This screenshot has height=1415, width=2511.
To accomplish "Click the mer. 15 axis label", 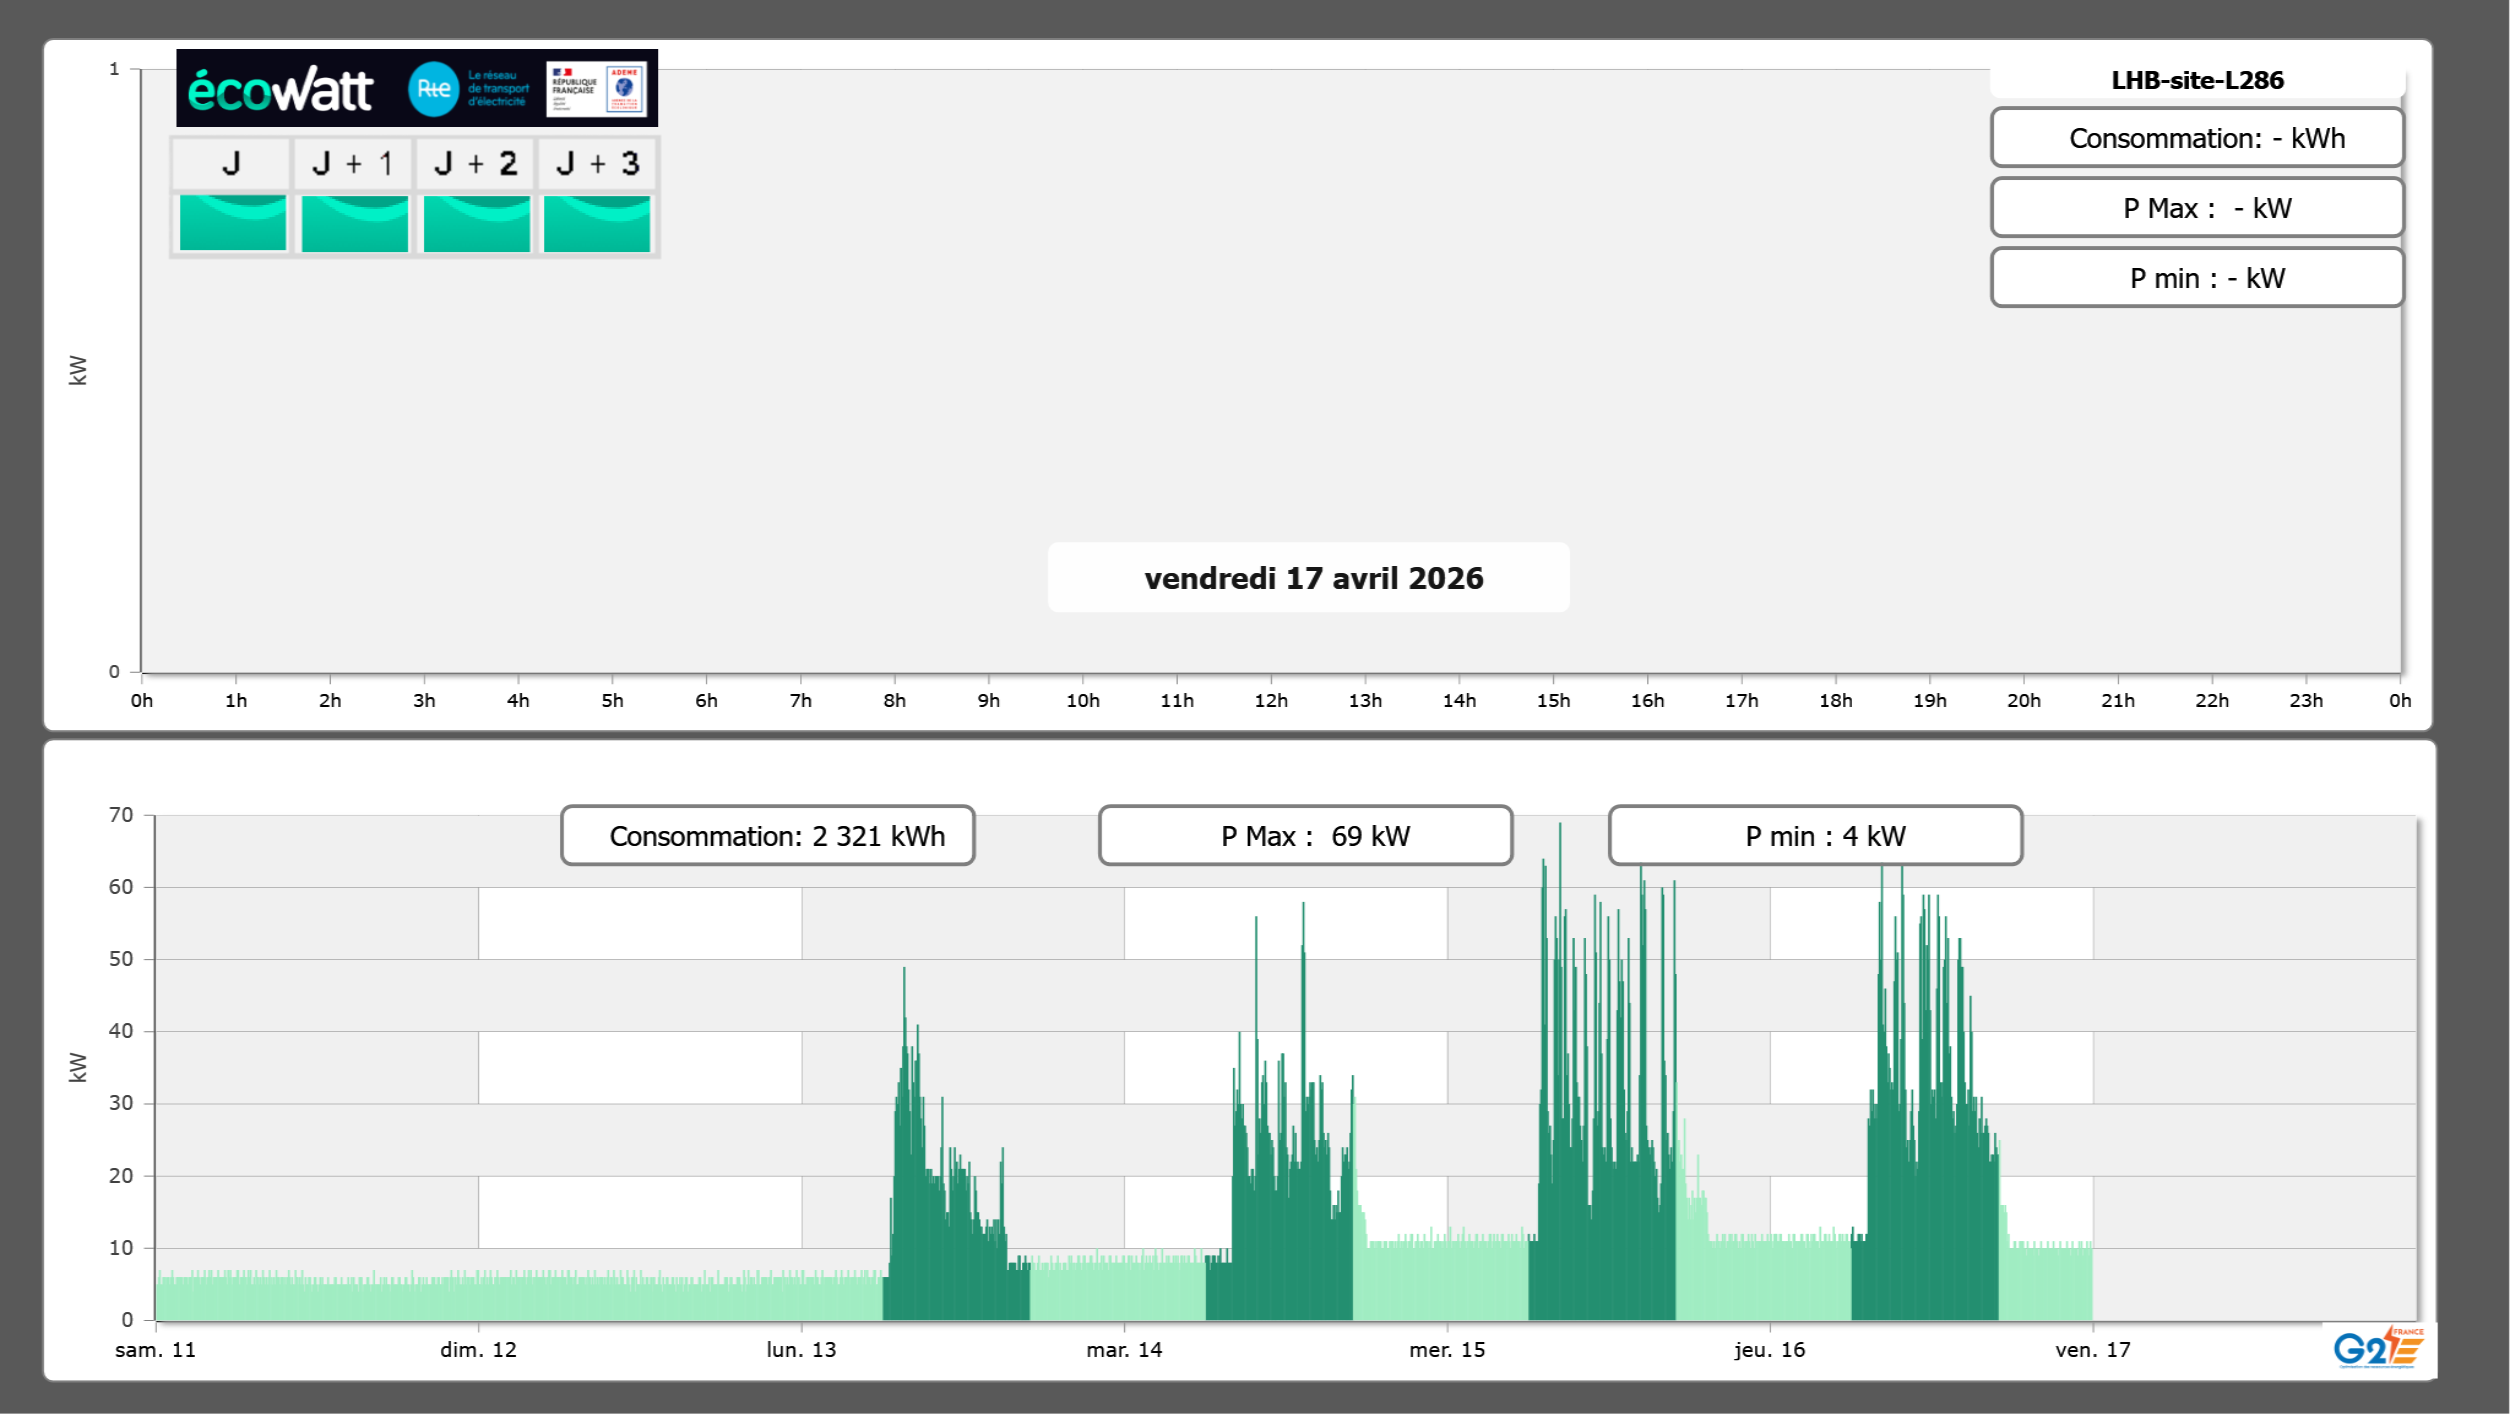I will coord(1447,1350).
